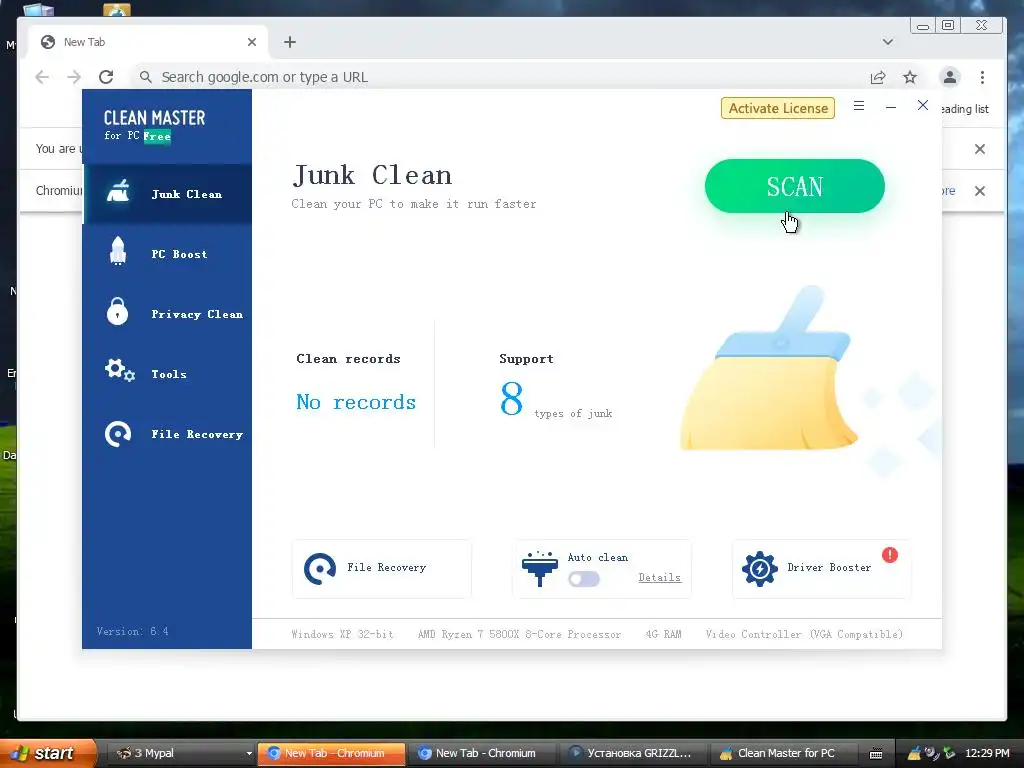
Task: Click the Driver Booster gear icon
Action: coord(760,569)
